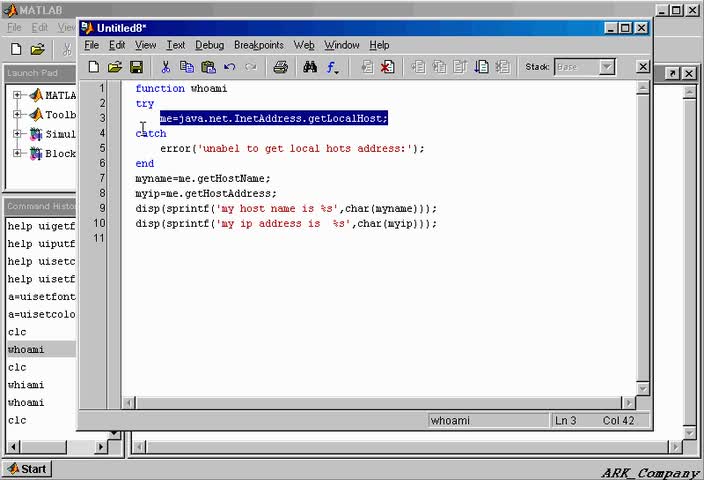The image size is (704, 480).
Task: Expand the Blockset node in Launch Pad
Action: point(17,153)
